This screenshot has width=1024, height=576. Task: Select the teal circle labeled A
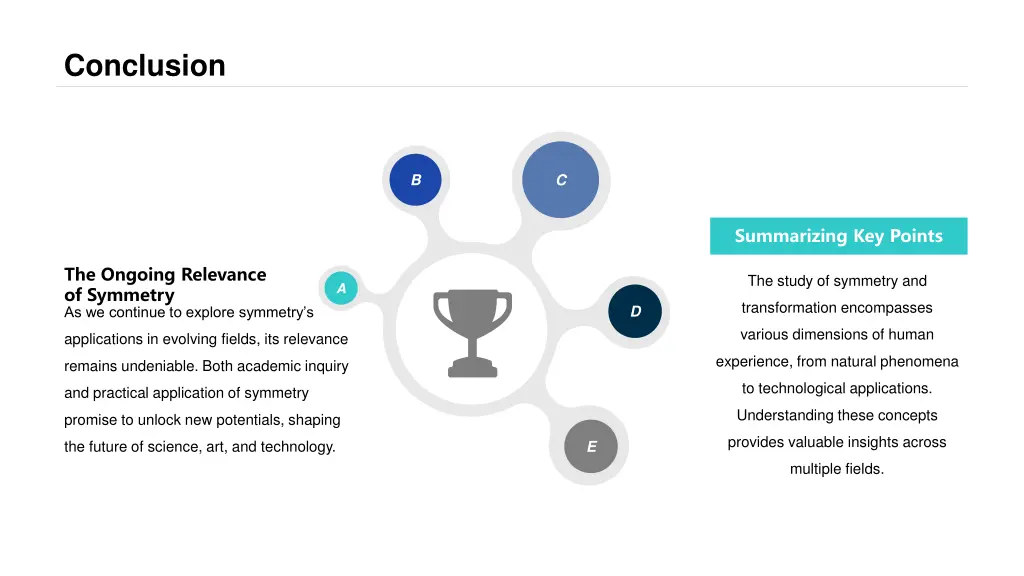tap(341, 288)
